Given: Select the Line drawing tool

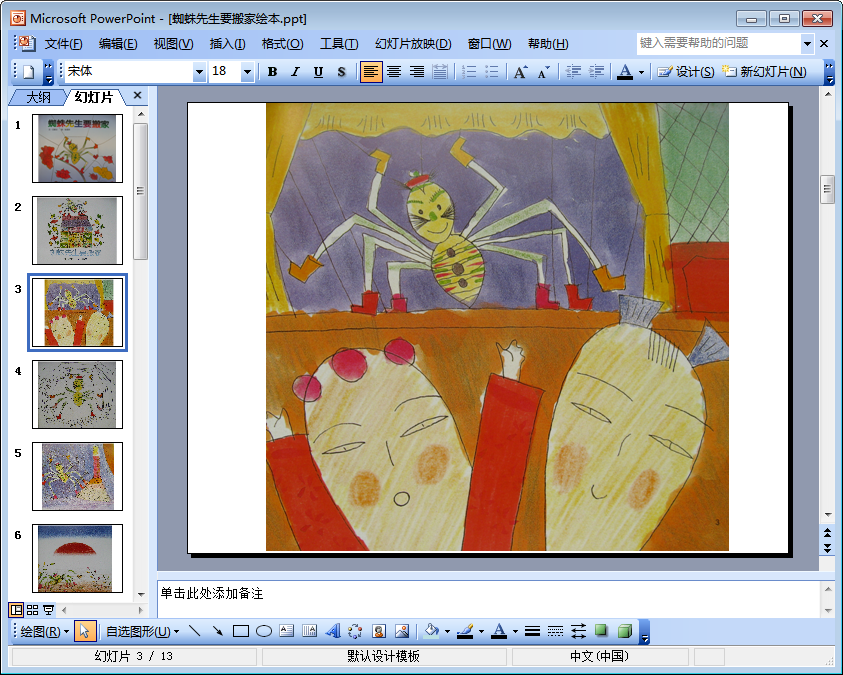Looking at the screenshot, I should pyautogui.click(x=195, y=631).
